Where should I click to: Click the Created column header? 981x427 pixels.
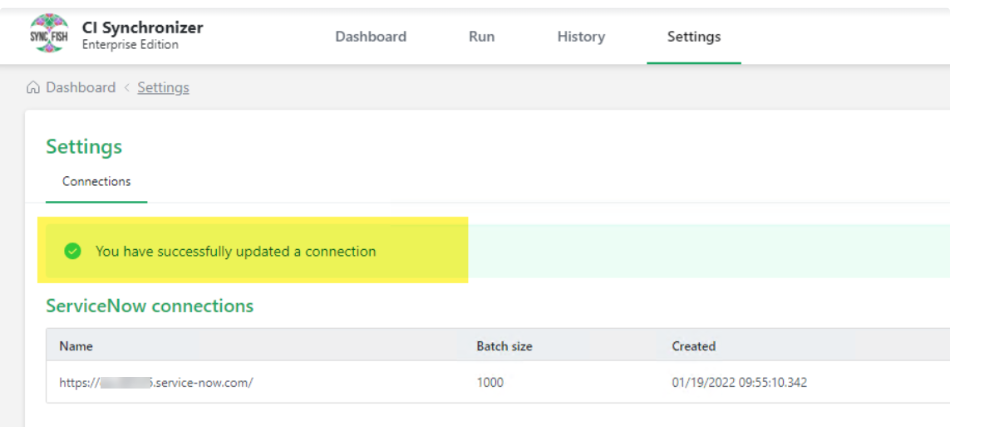coord(694,346)
